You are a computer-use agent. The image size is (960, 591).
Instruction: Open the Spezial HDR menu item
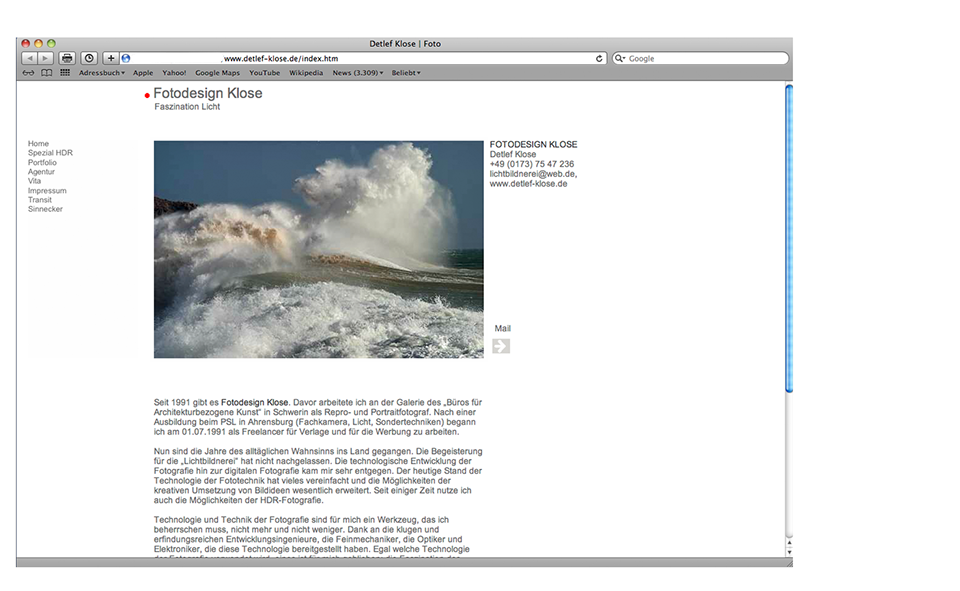pos(50,153)
